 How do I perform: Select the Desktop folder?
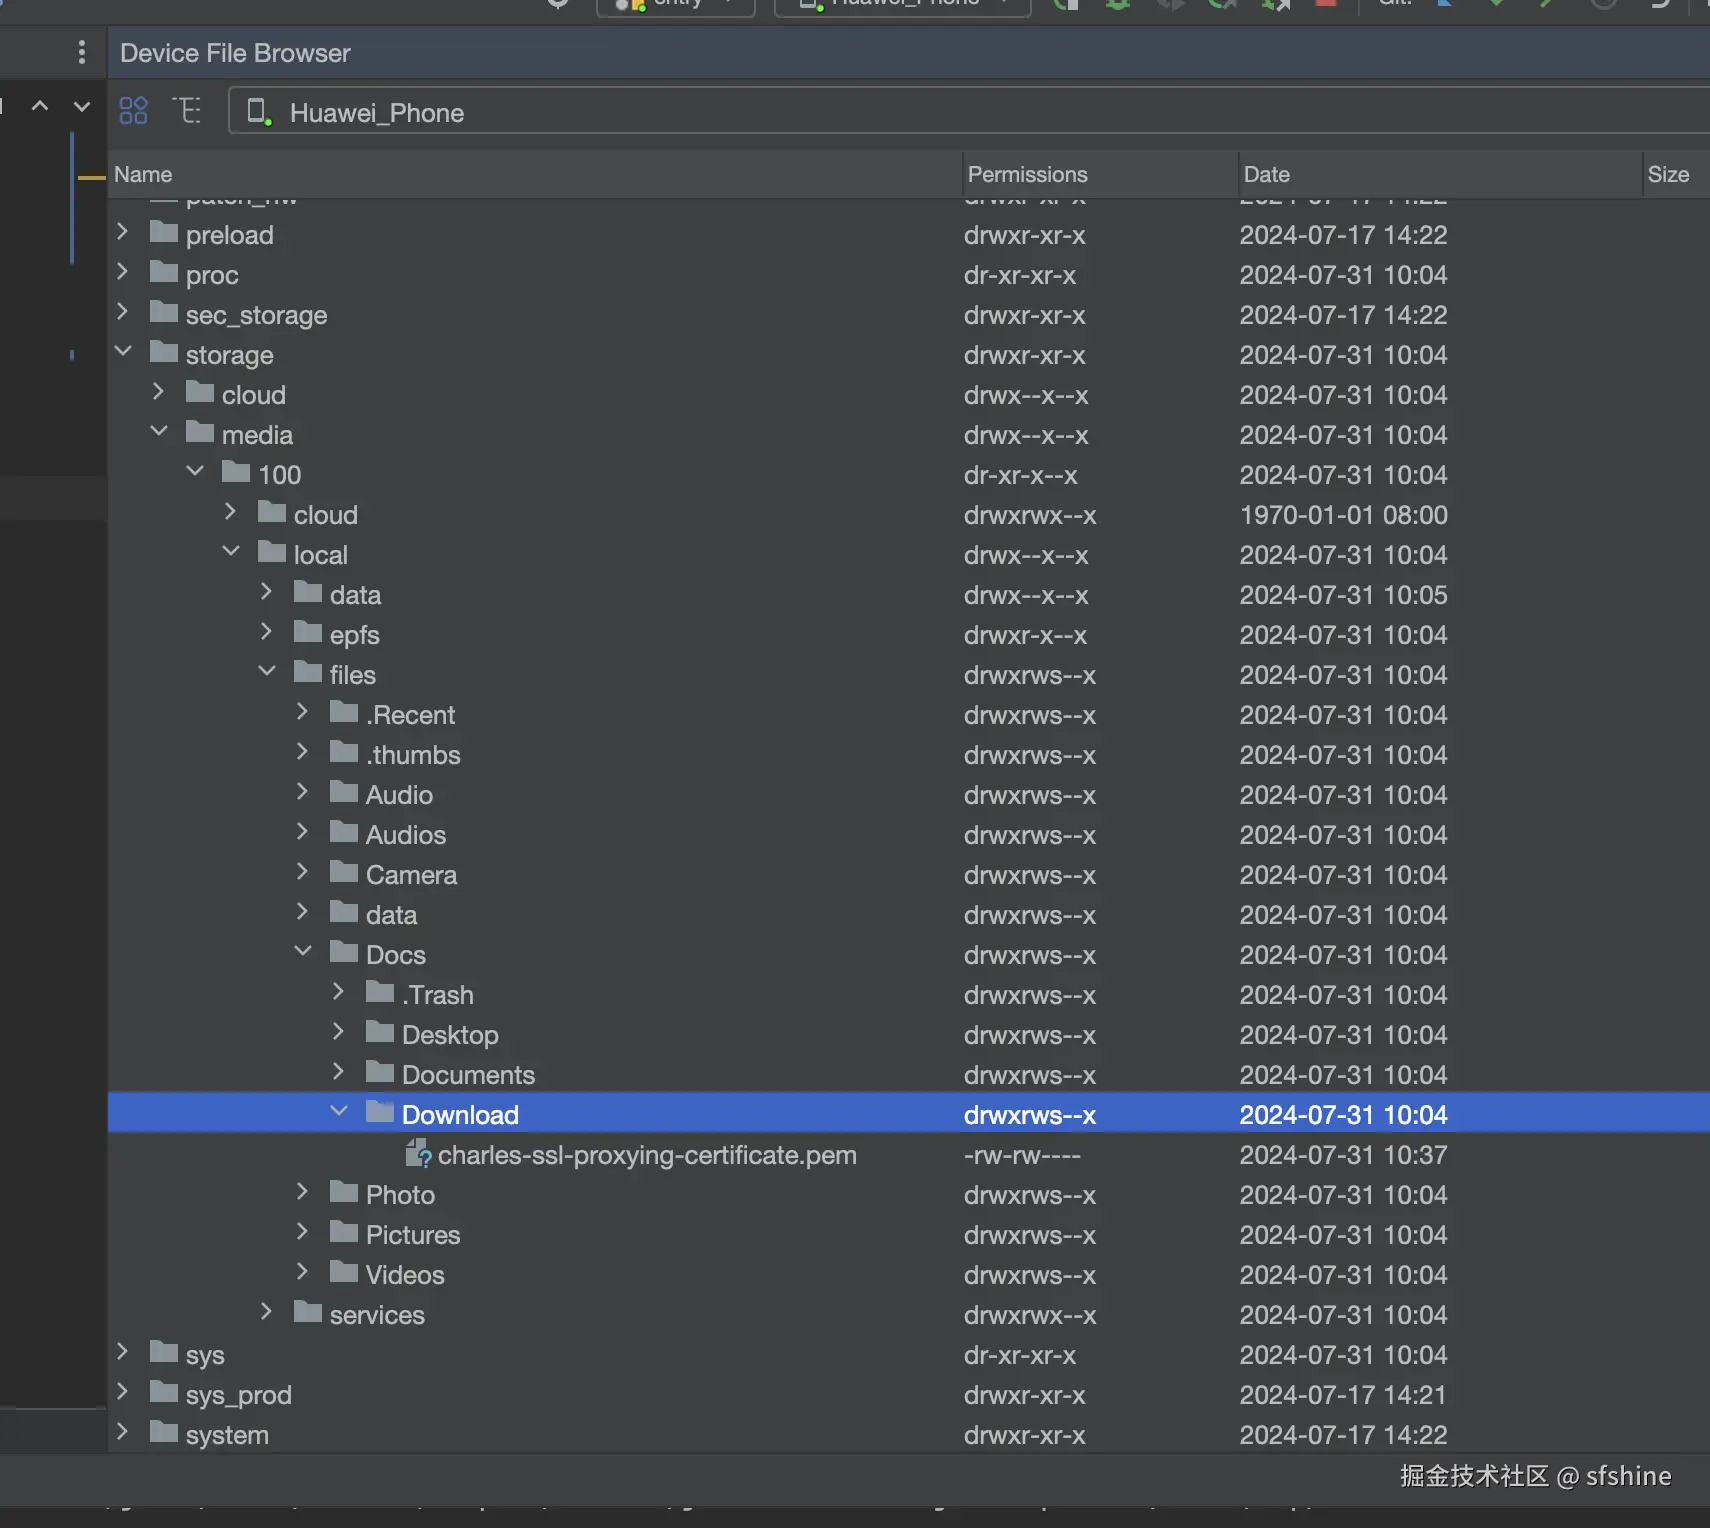pyautogui.click(x=450, y=1035)
